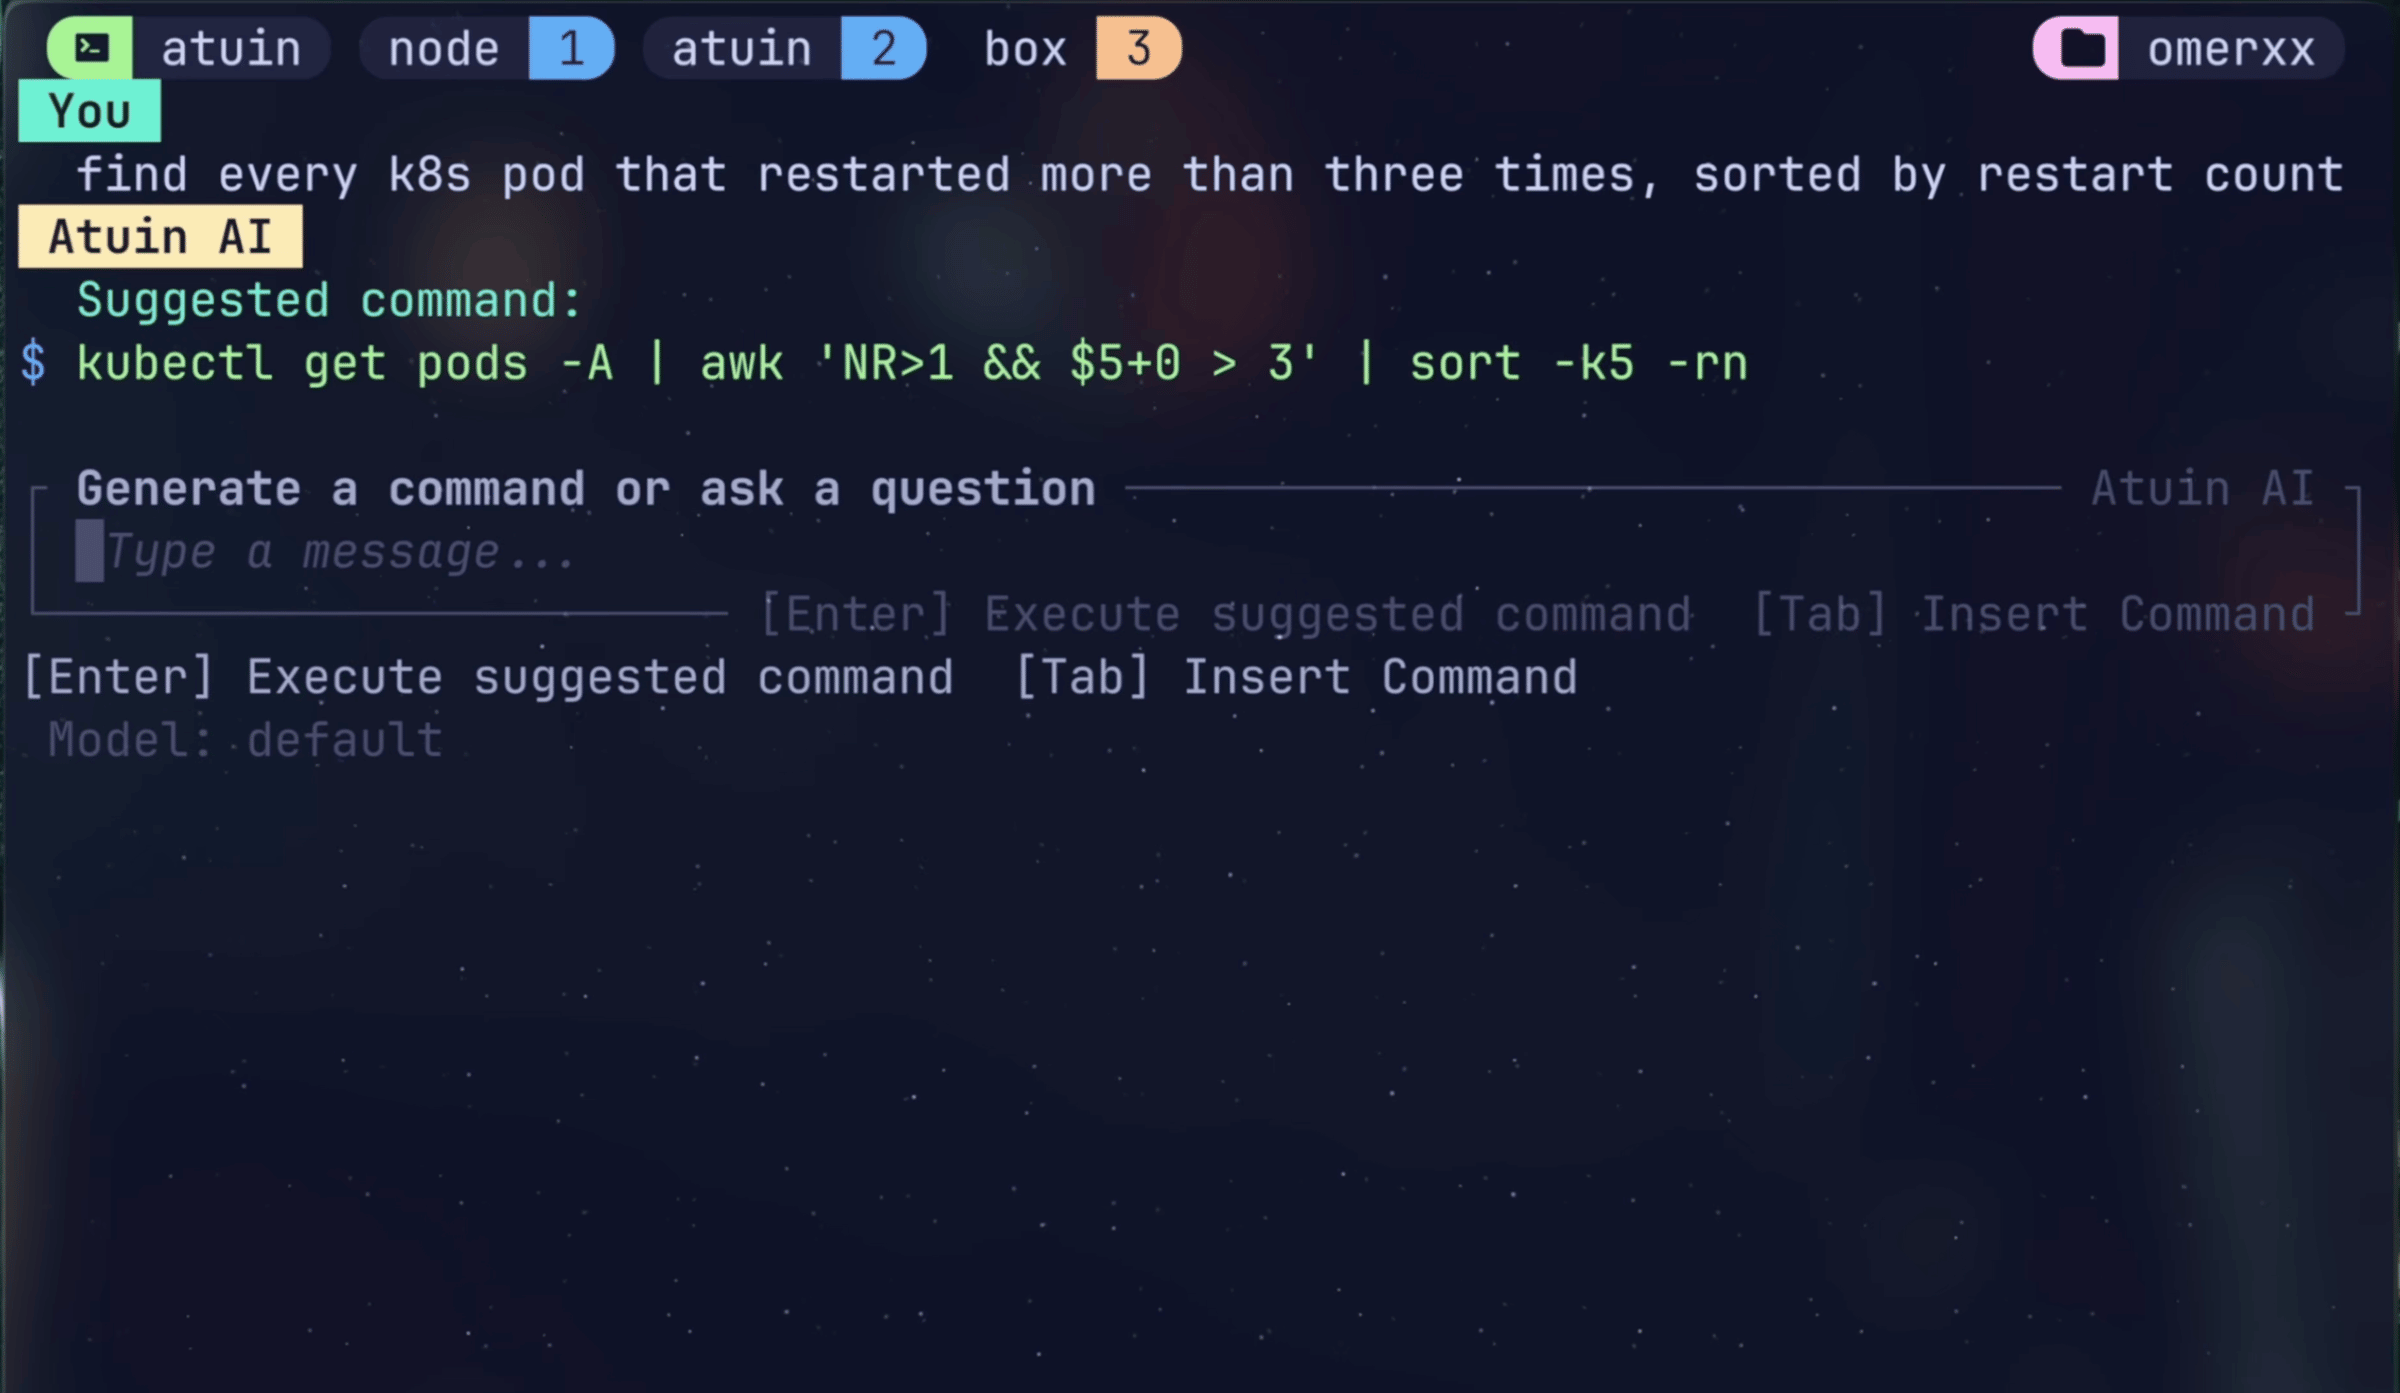Click the green terminal prompt icon
The width and height of the screenshot is (2400, 1393).
tap(90, 48)
